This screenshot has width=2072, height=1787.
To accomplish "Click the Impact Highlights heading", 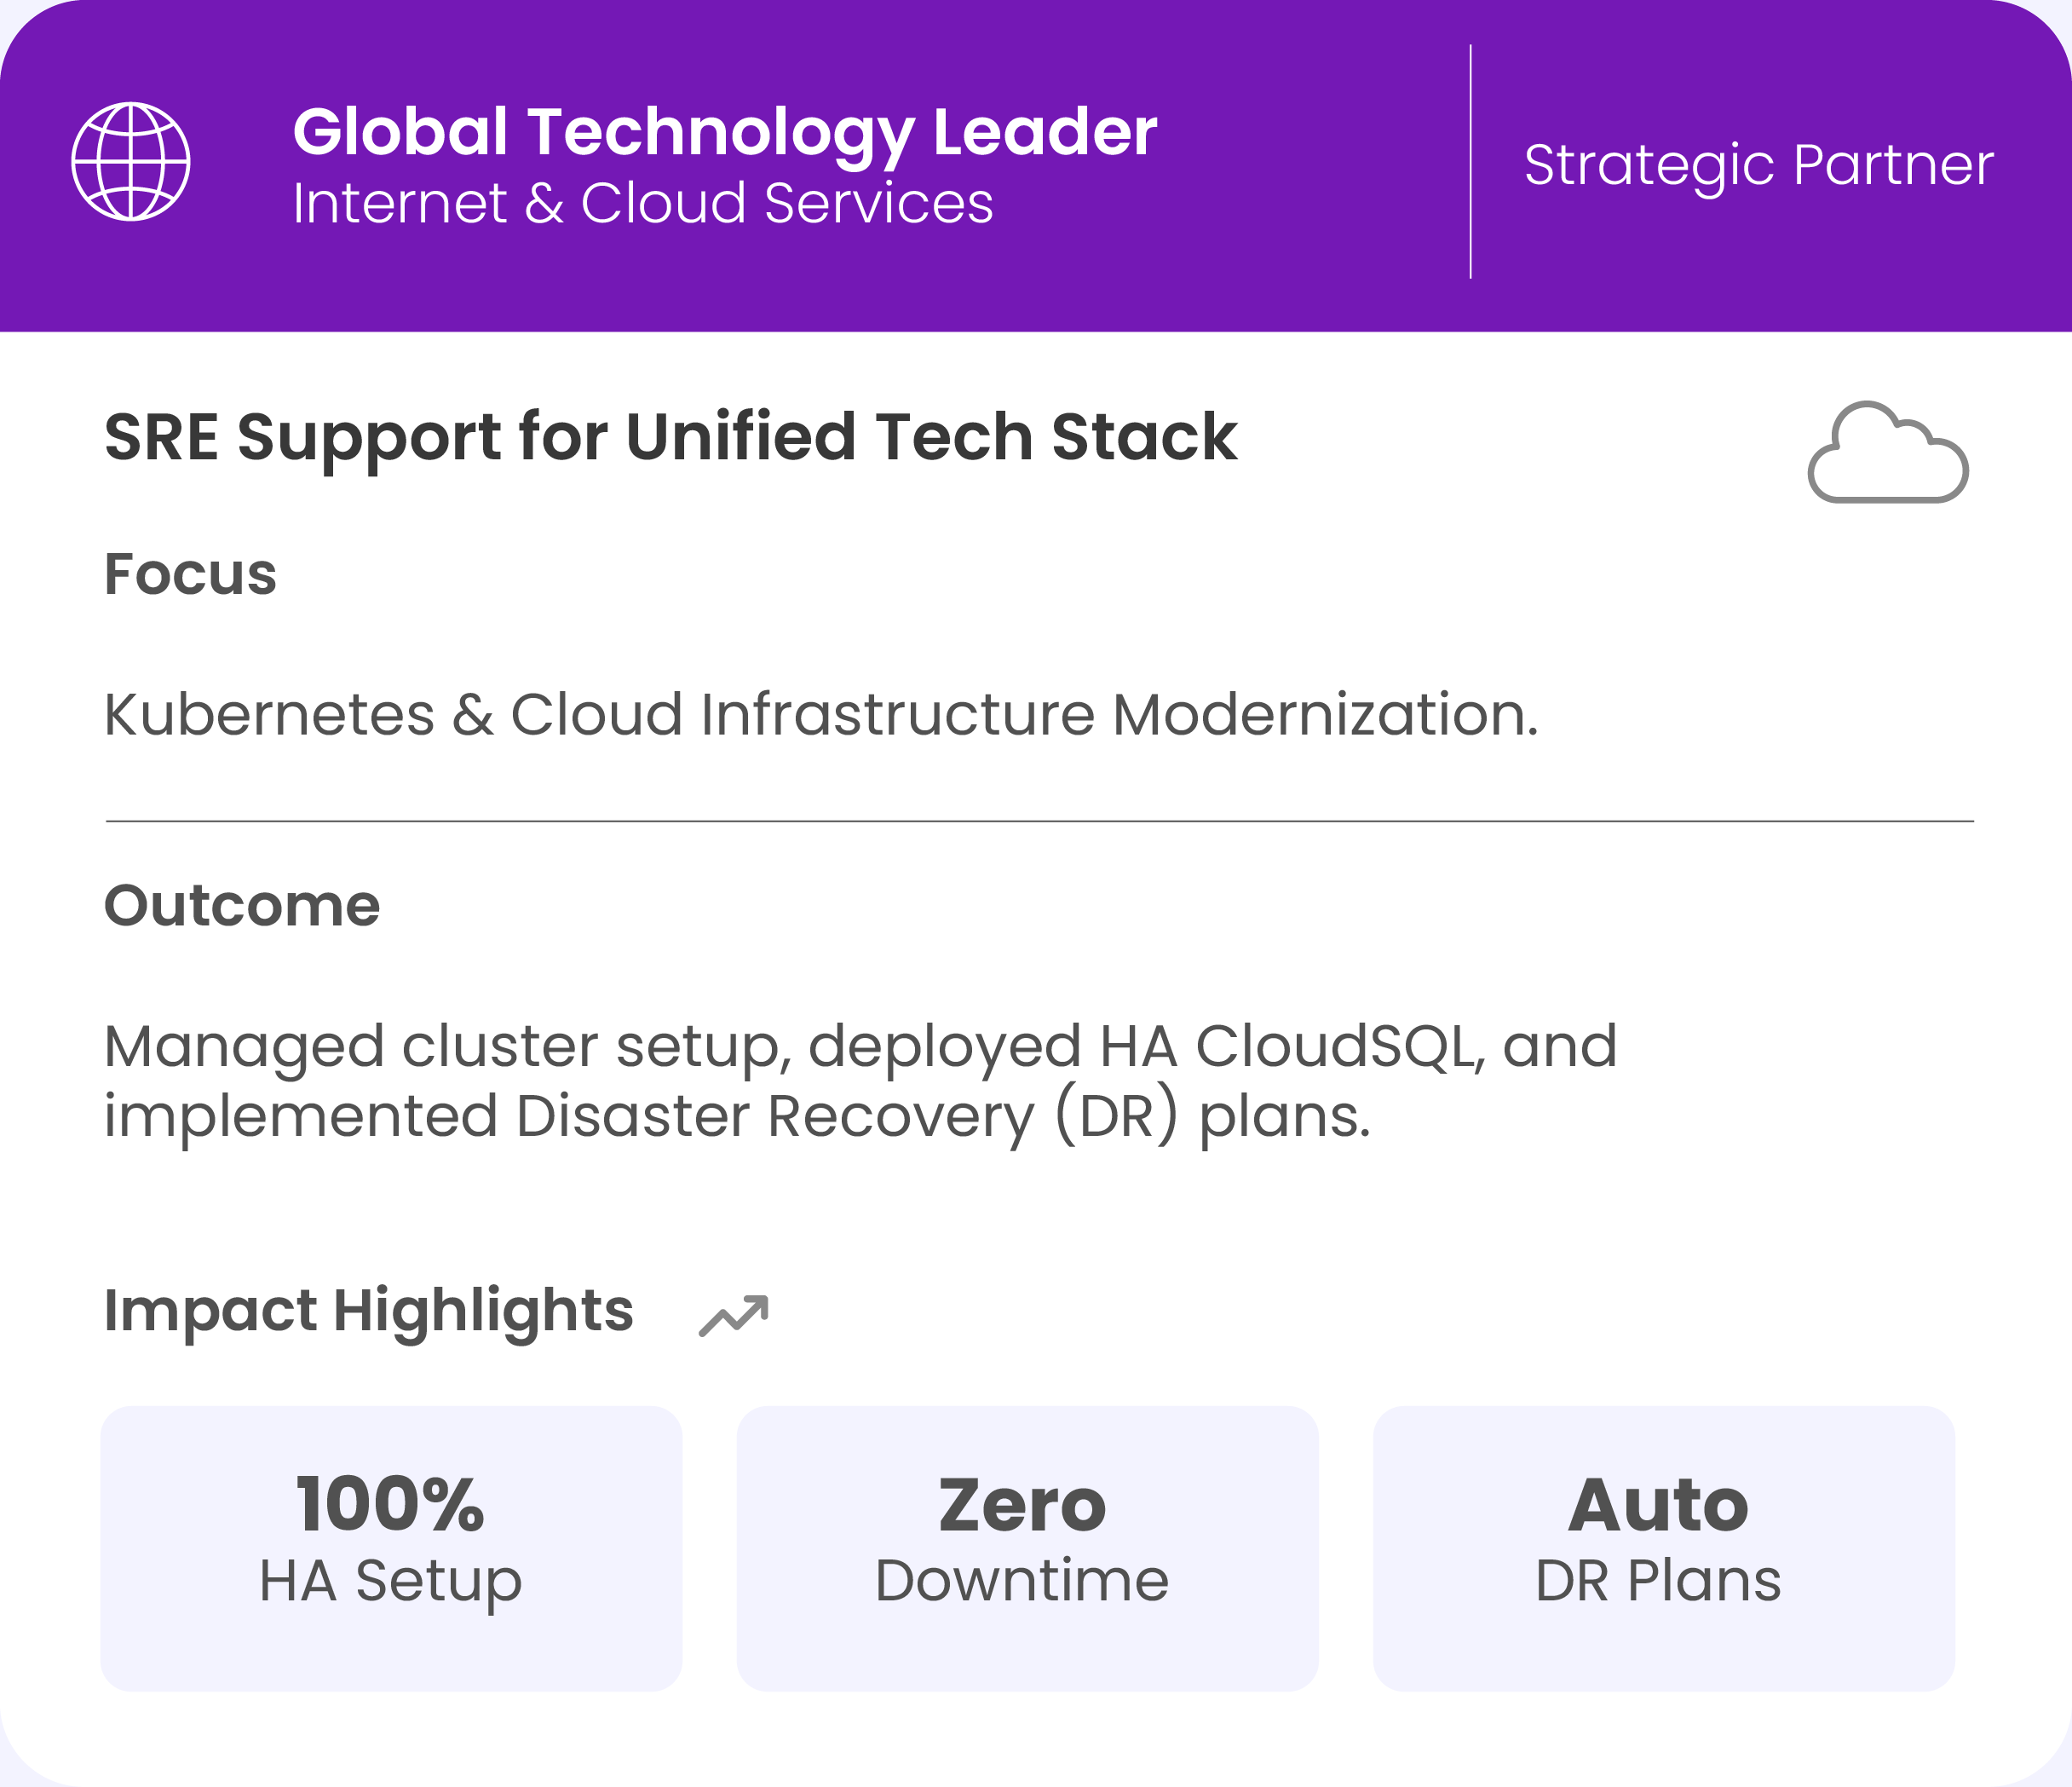I will [x=368, y=1310].
